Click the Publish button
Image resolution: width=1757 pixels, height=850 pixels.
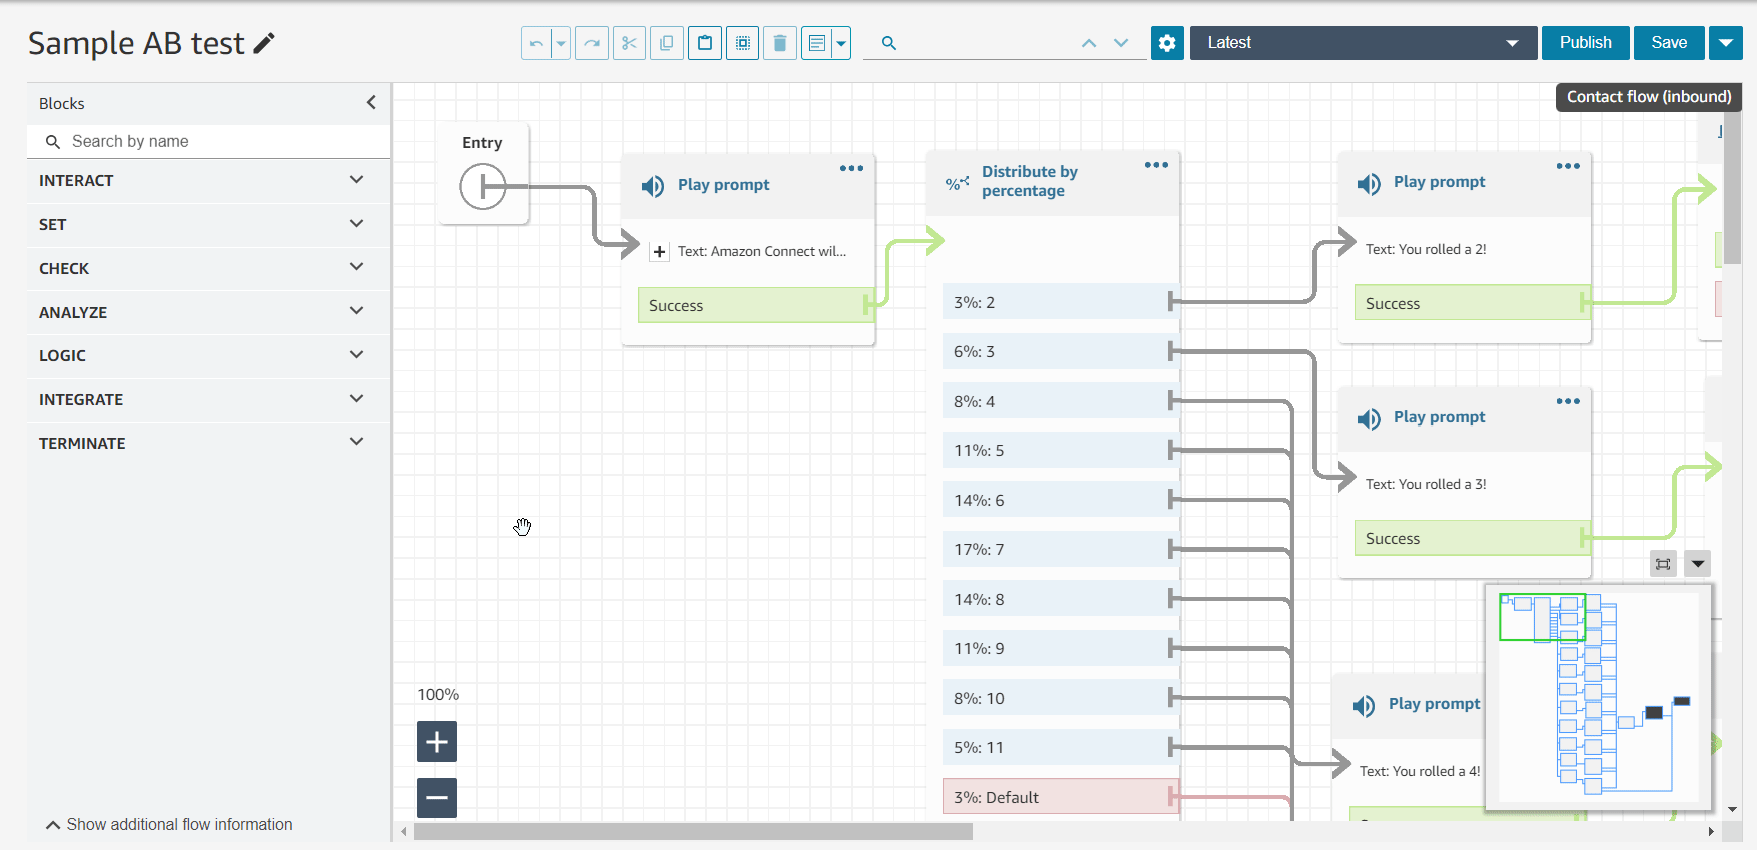[1585, 43]
